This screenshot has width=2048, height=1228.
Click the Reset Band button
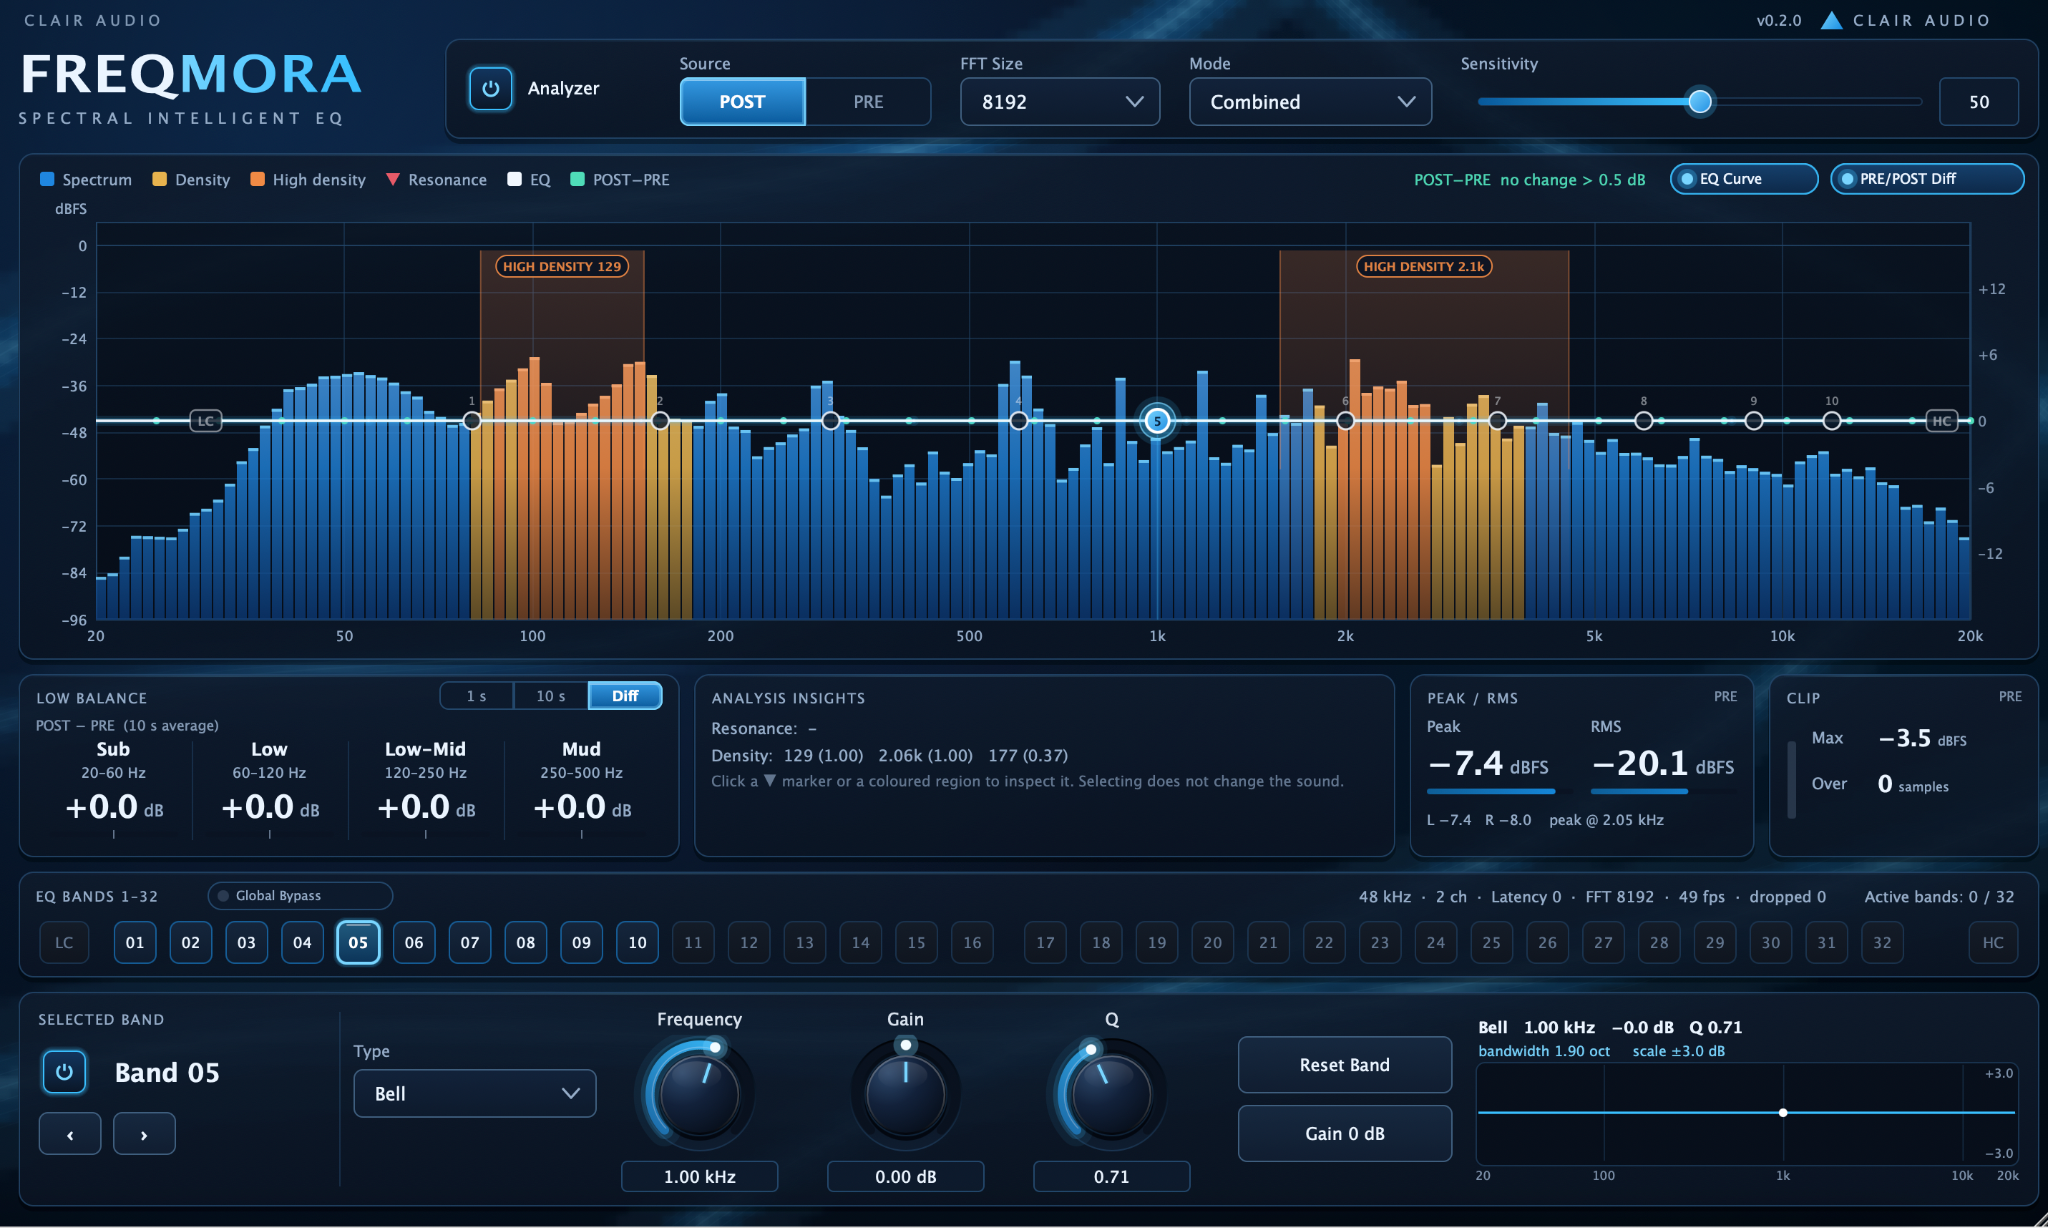1345,1065
